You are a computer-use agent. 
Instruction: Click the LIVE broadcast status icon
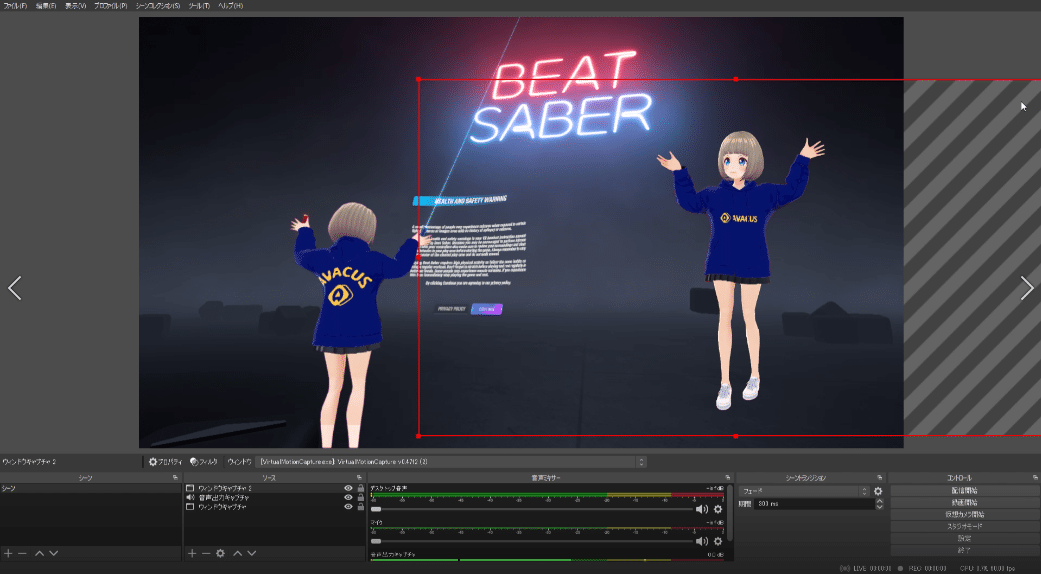click(x=844, y=569)
